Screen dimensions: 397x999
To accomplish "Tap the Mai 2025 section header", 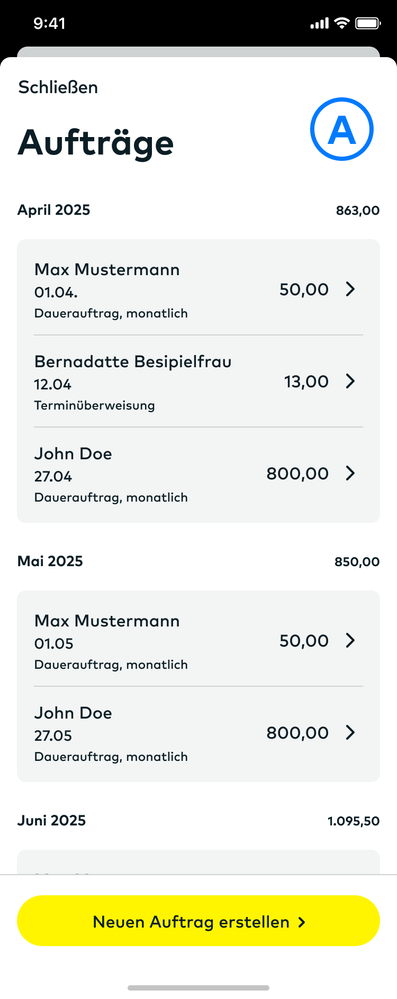I will 50,561.
